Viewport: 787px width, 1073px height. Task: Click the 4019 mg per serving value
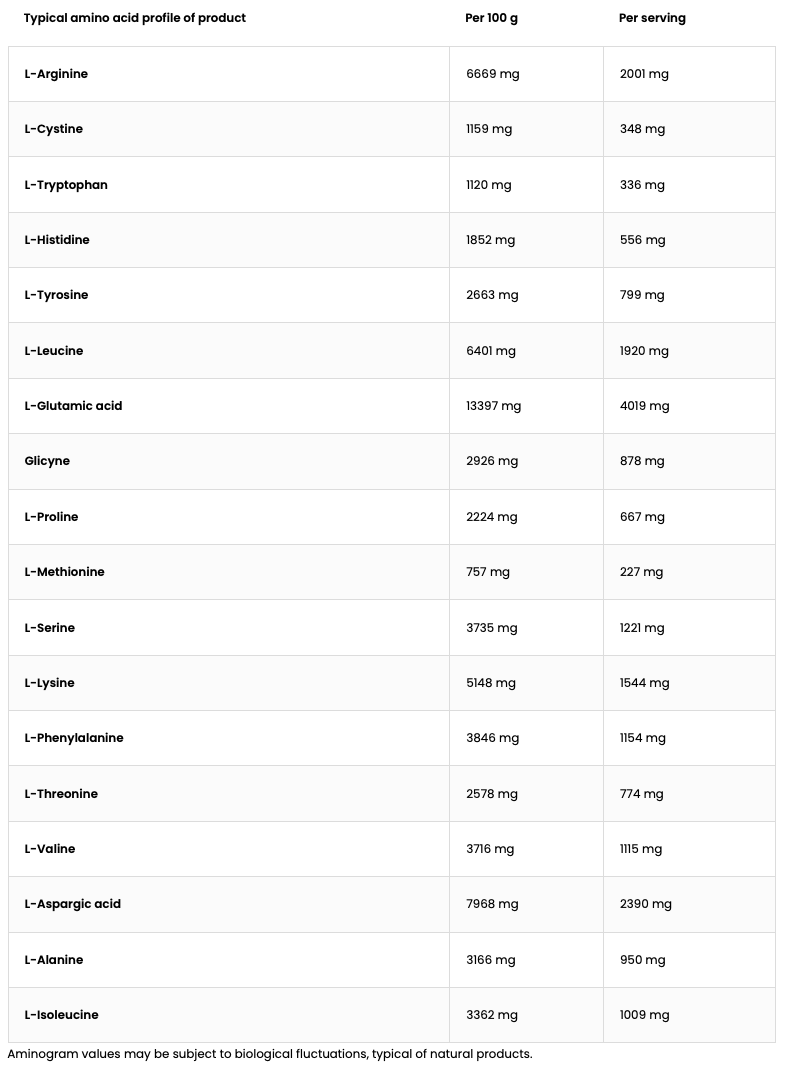point(644,406)
